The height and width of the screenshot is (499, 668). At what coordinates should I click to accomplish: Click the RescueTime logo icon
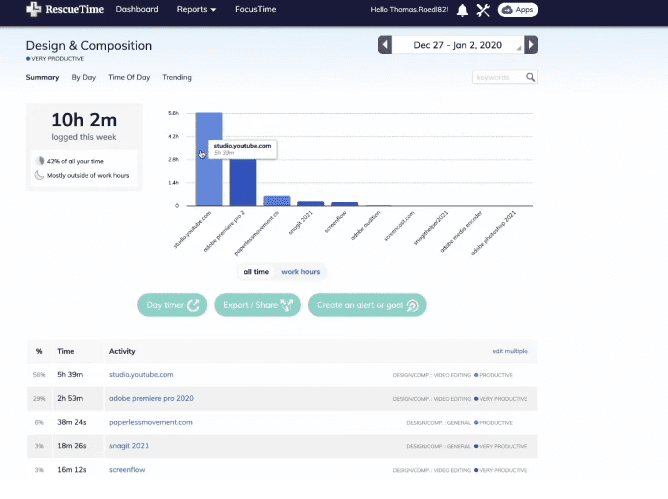pos(35,10)
